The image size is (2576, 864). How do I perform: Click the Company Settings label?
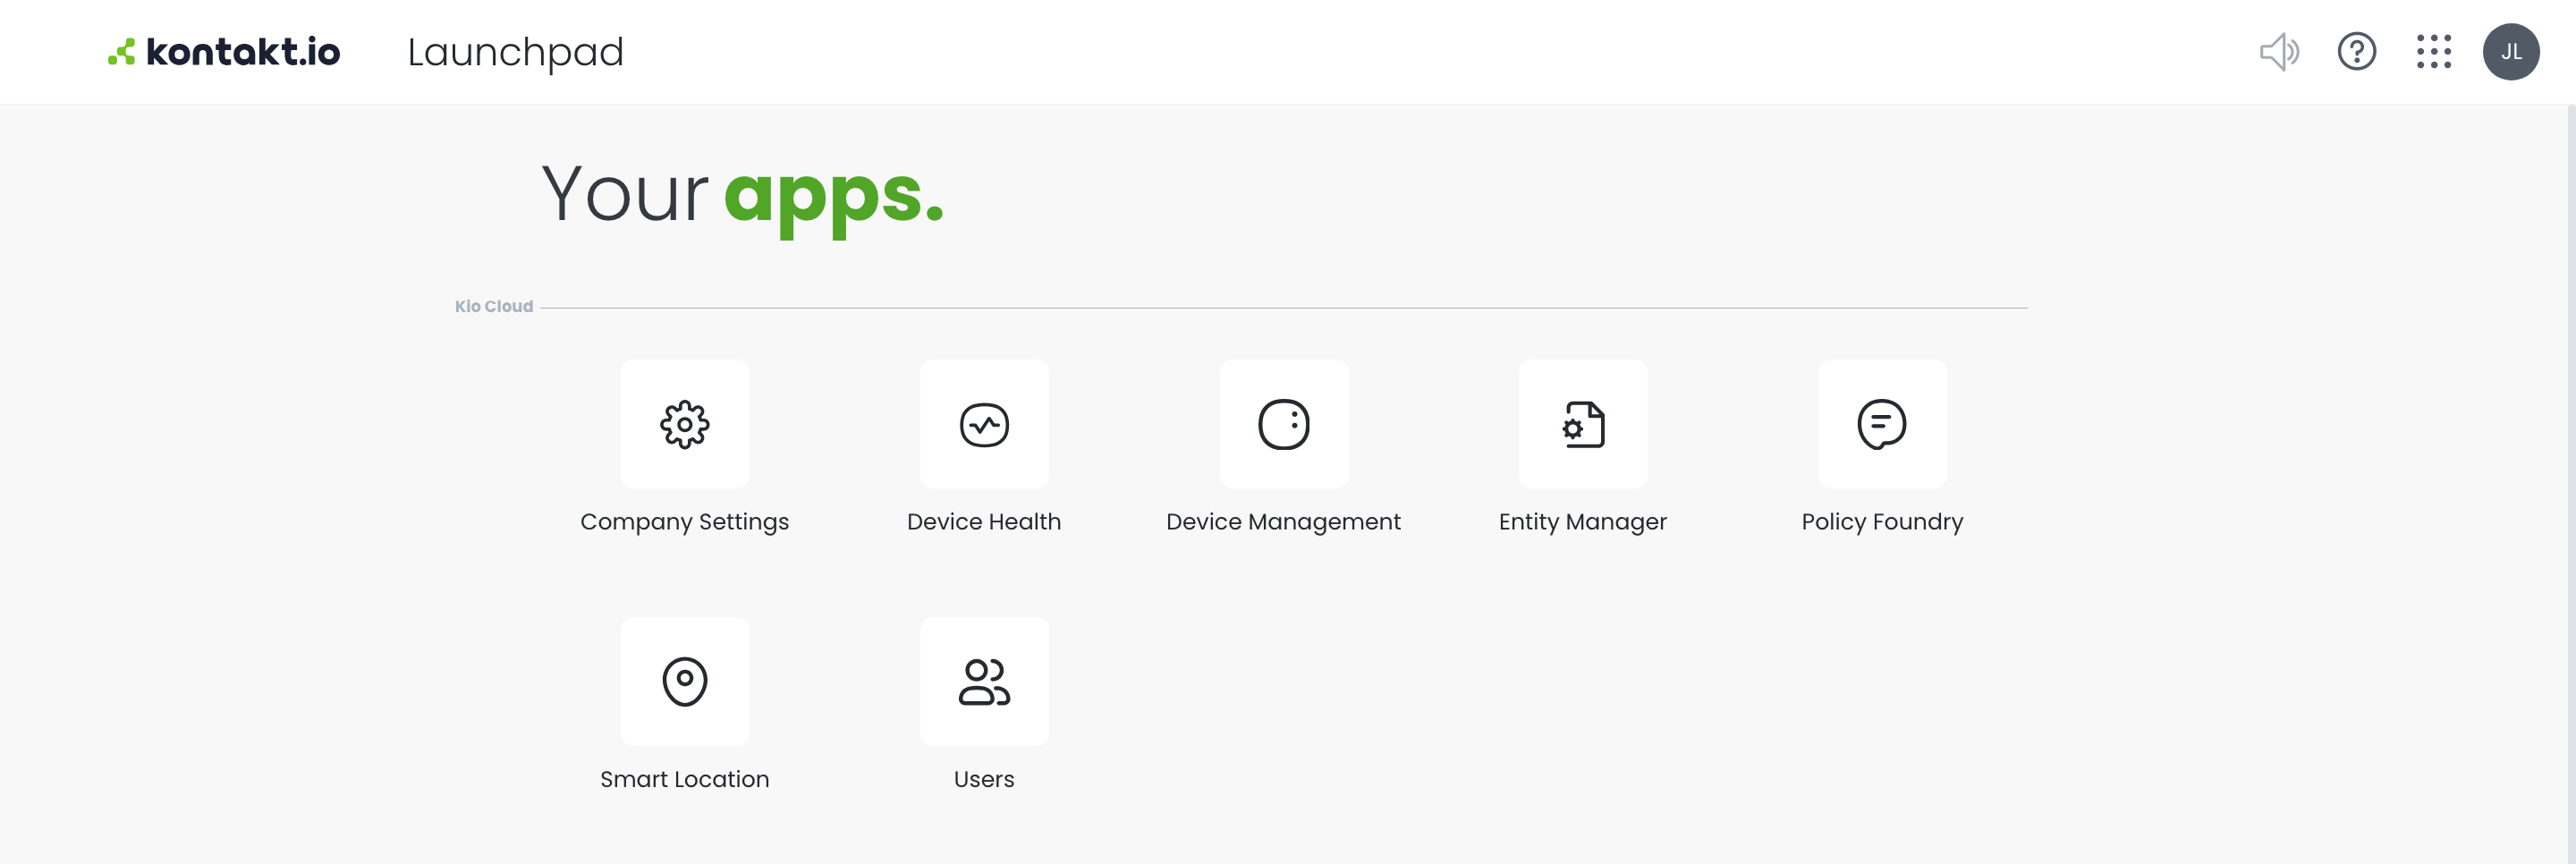(684, 522)
